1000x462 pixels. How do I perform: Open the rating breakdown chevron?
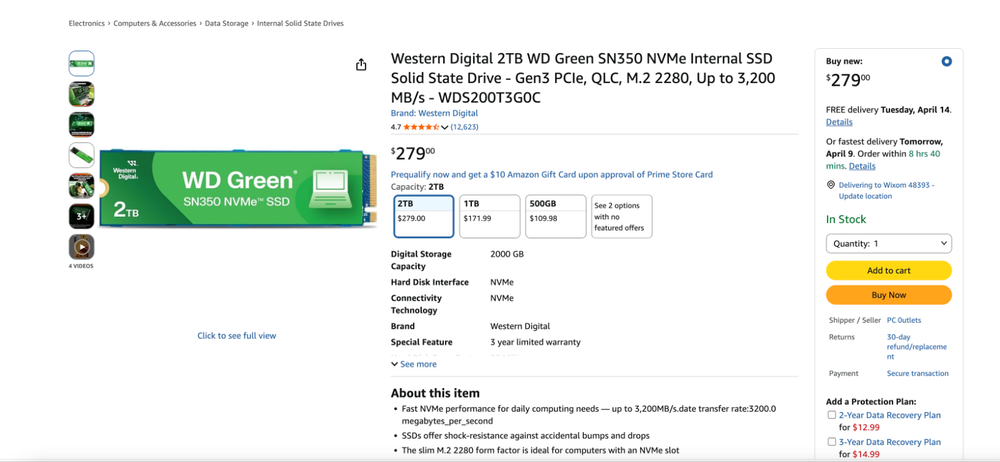[445, 128]
